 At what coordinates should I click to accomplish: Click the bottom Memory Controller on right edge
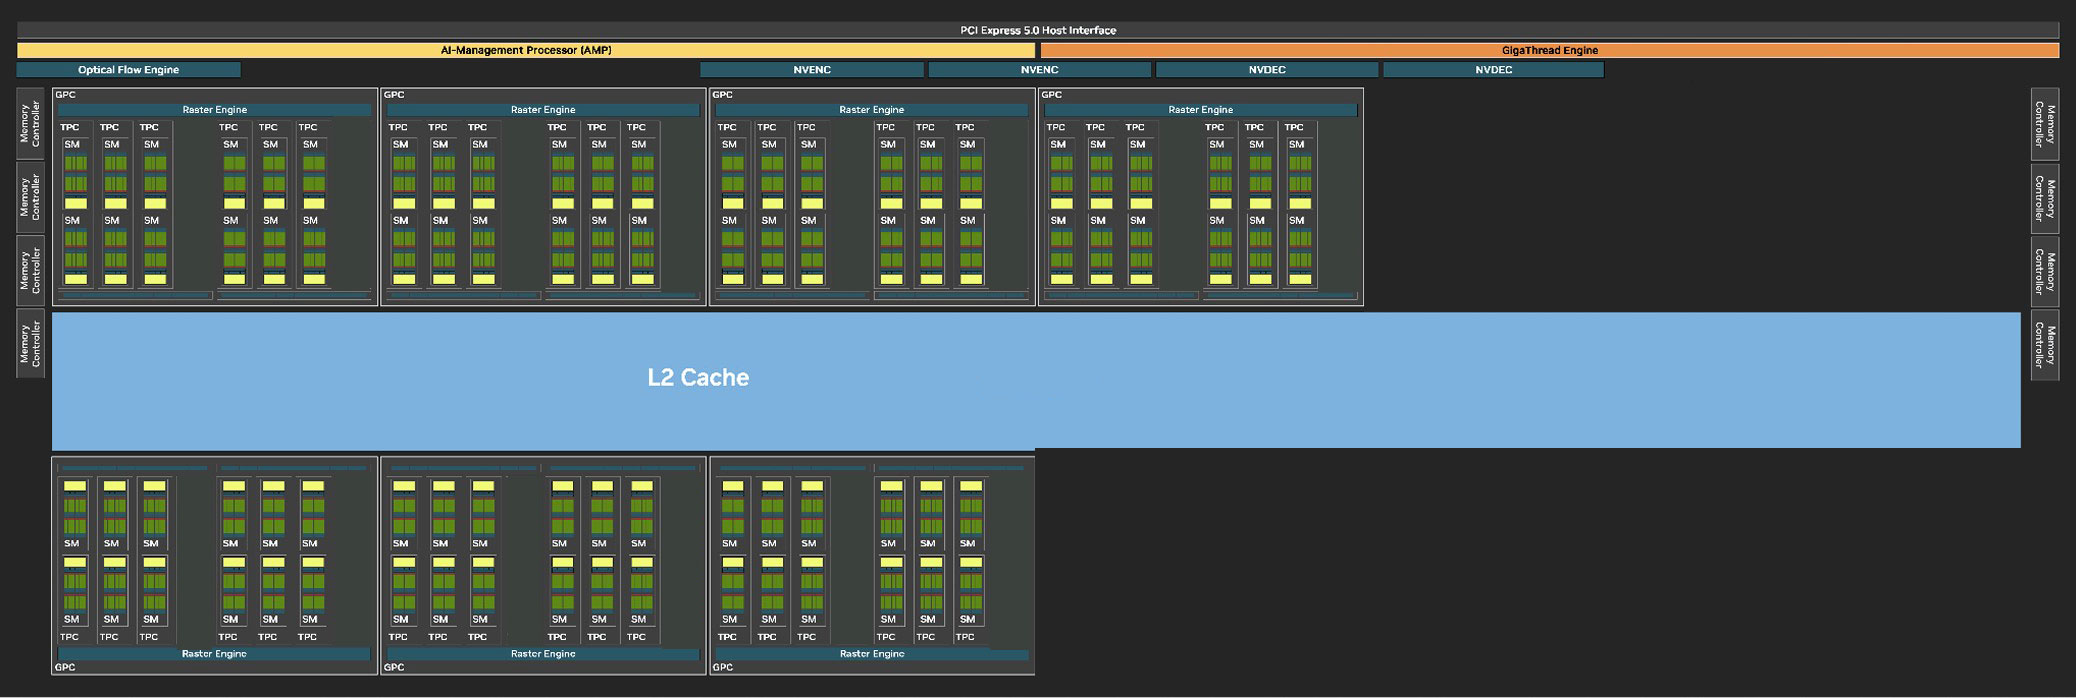click(x=2045, y=344)
